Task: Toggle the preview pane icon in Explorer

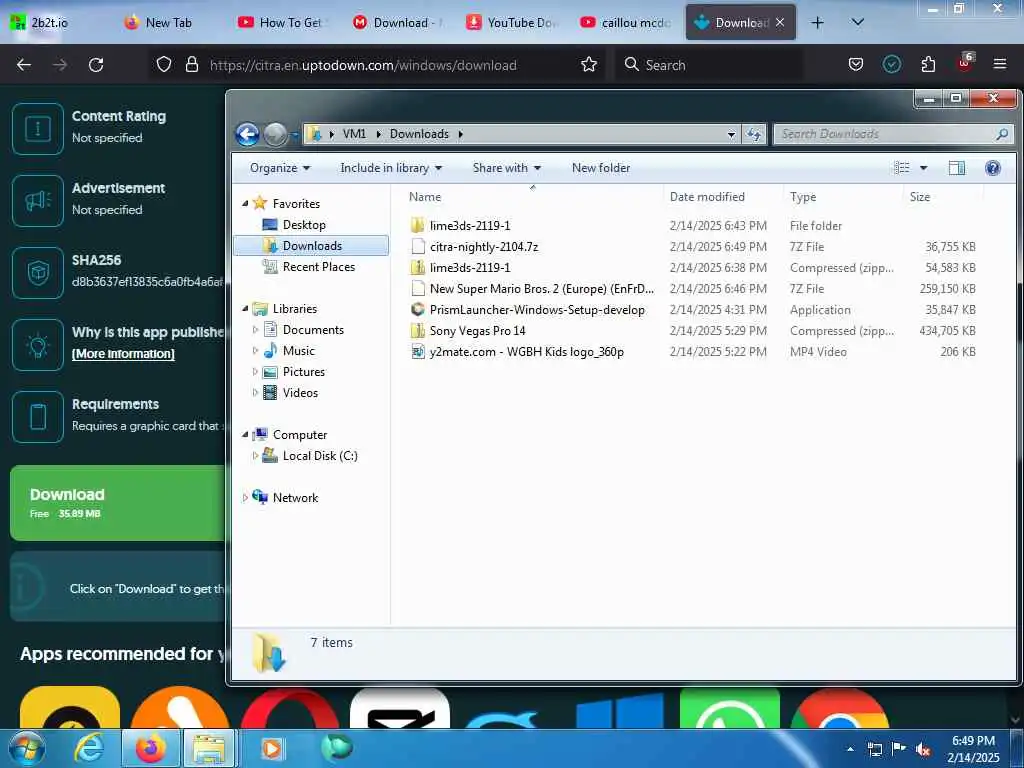Action: pos(956,168)
